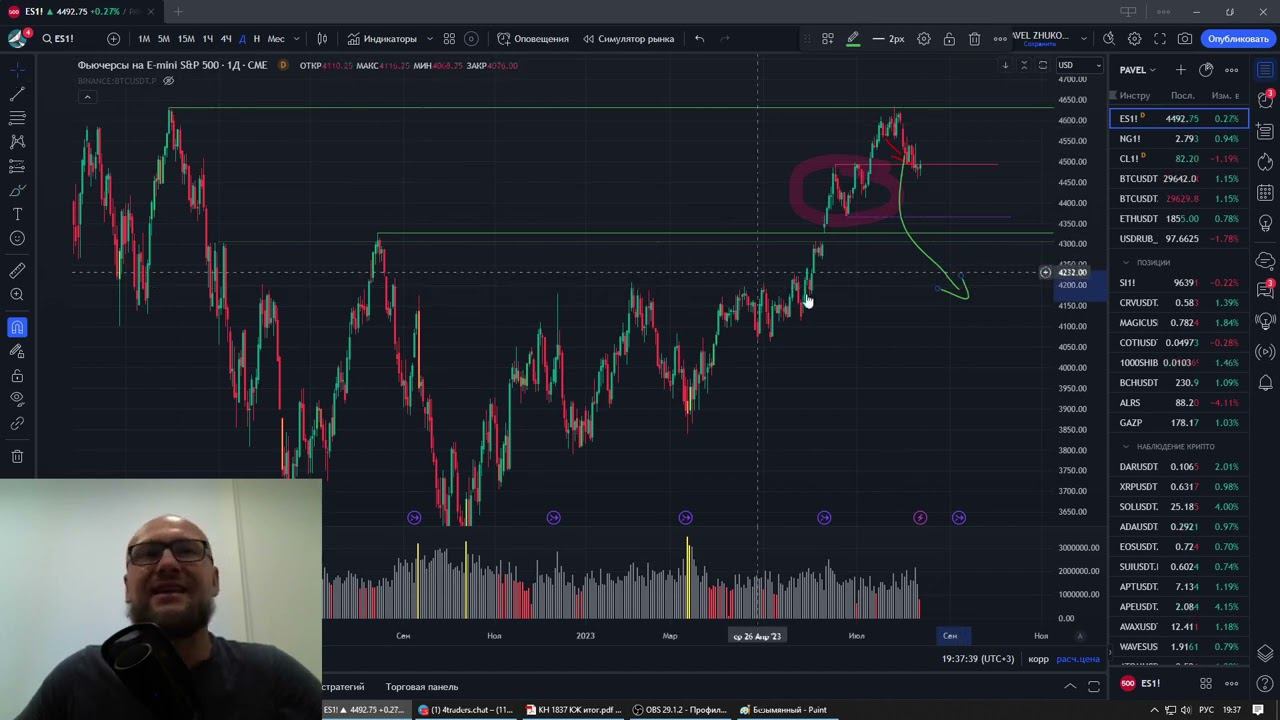Open Индикаторы panel
Viewport: 1280px width, 720px height.
point(382,39)
